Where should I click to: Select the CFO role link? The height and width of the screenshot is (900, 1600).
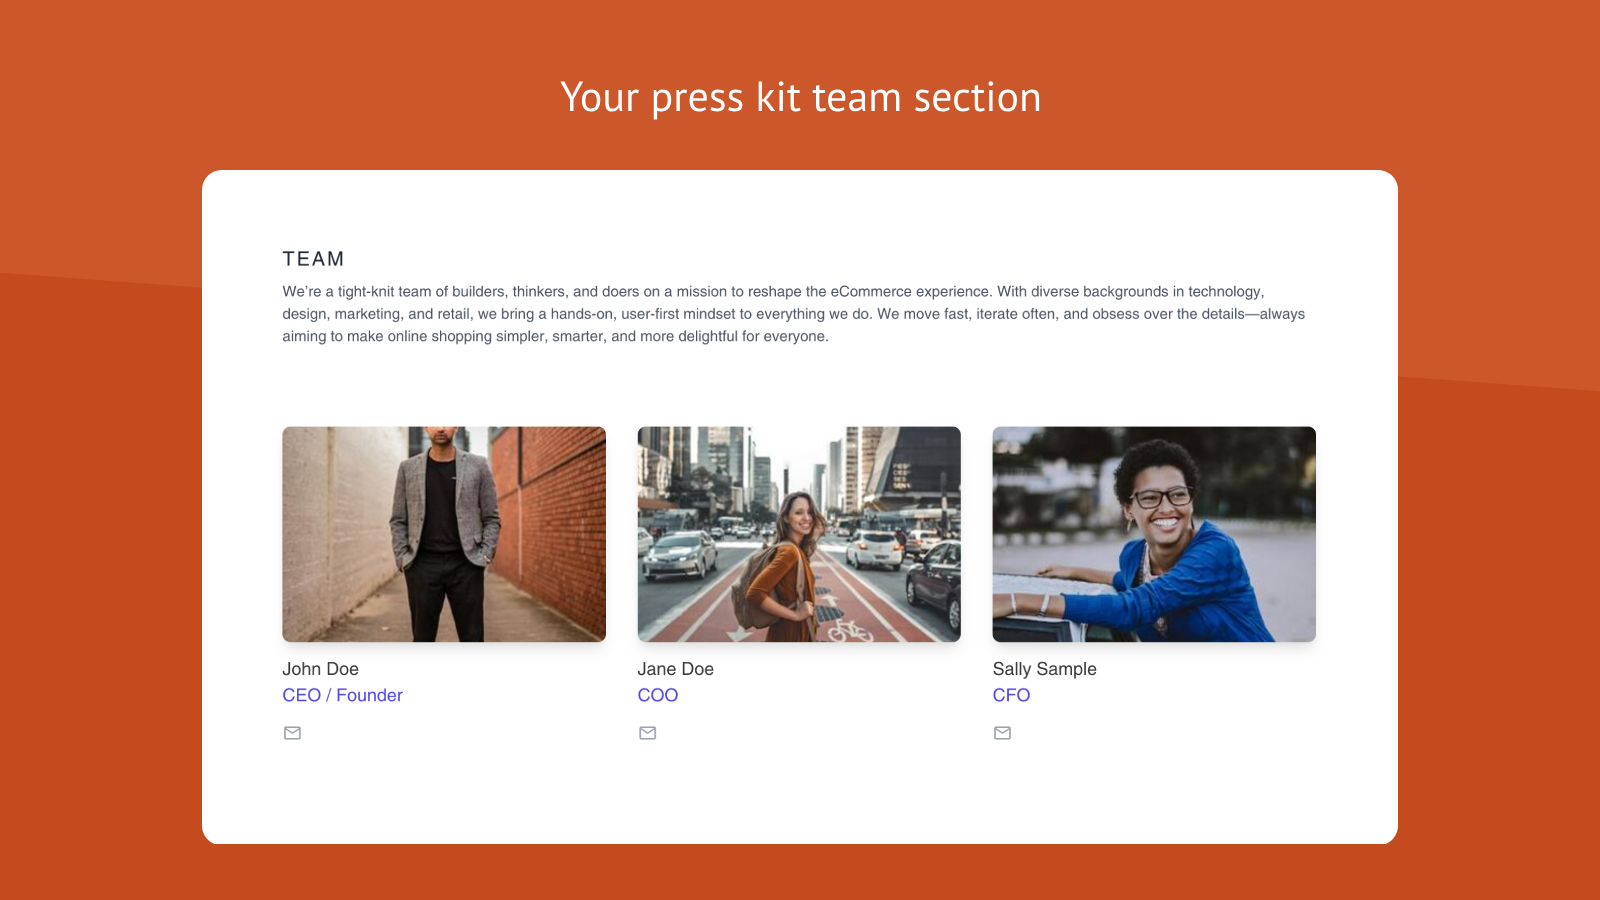coord(1011,695)
